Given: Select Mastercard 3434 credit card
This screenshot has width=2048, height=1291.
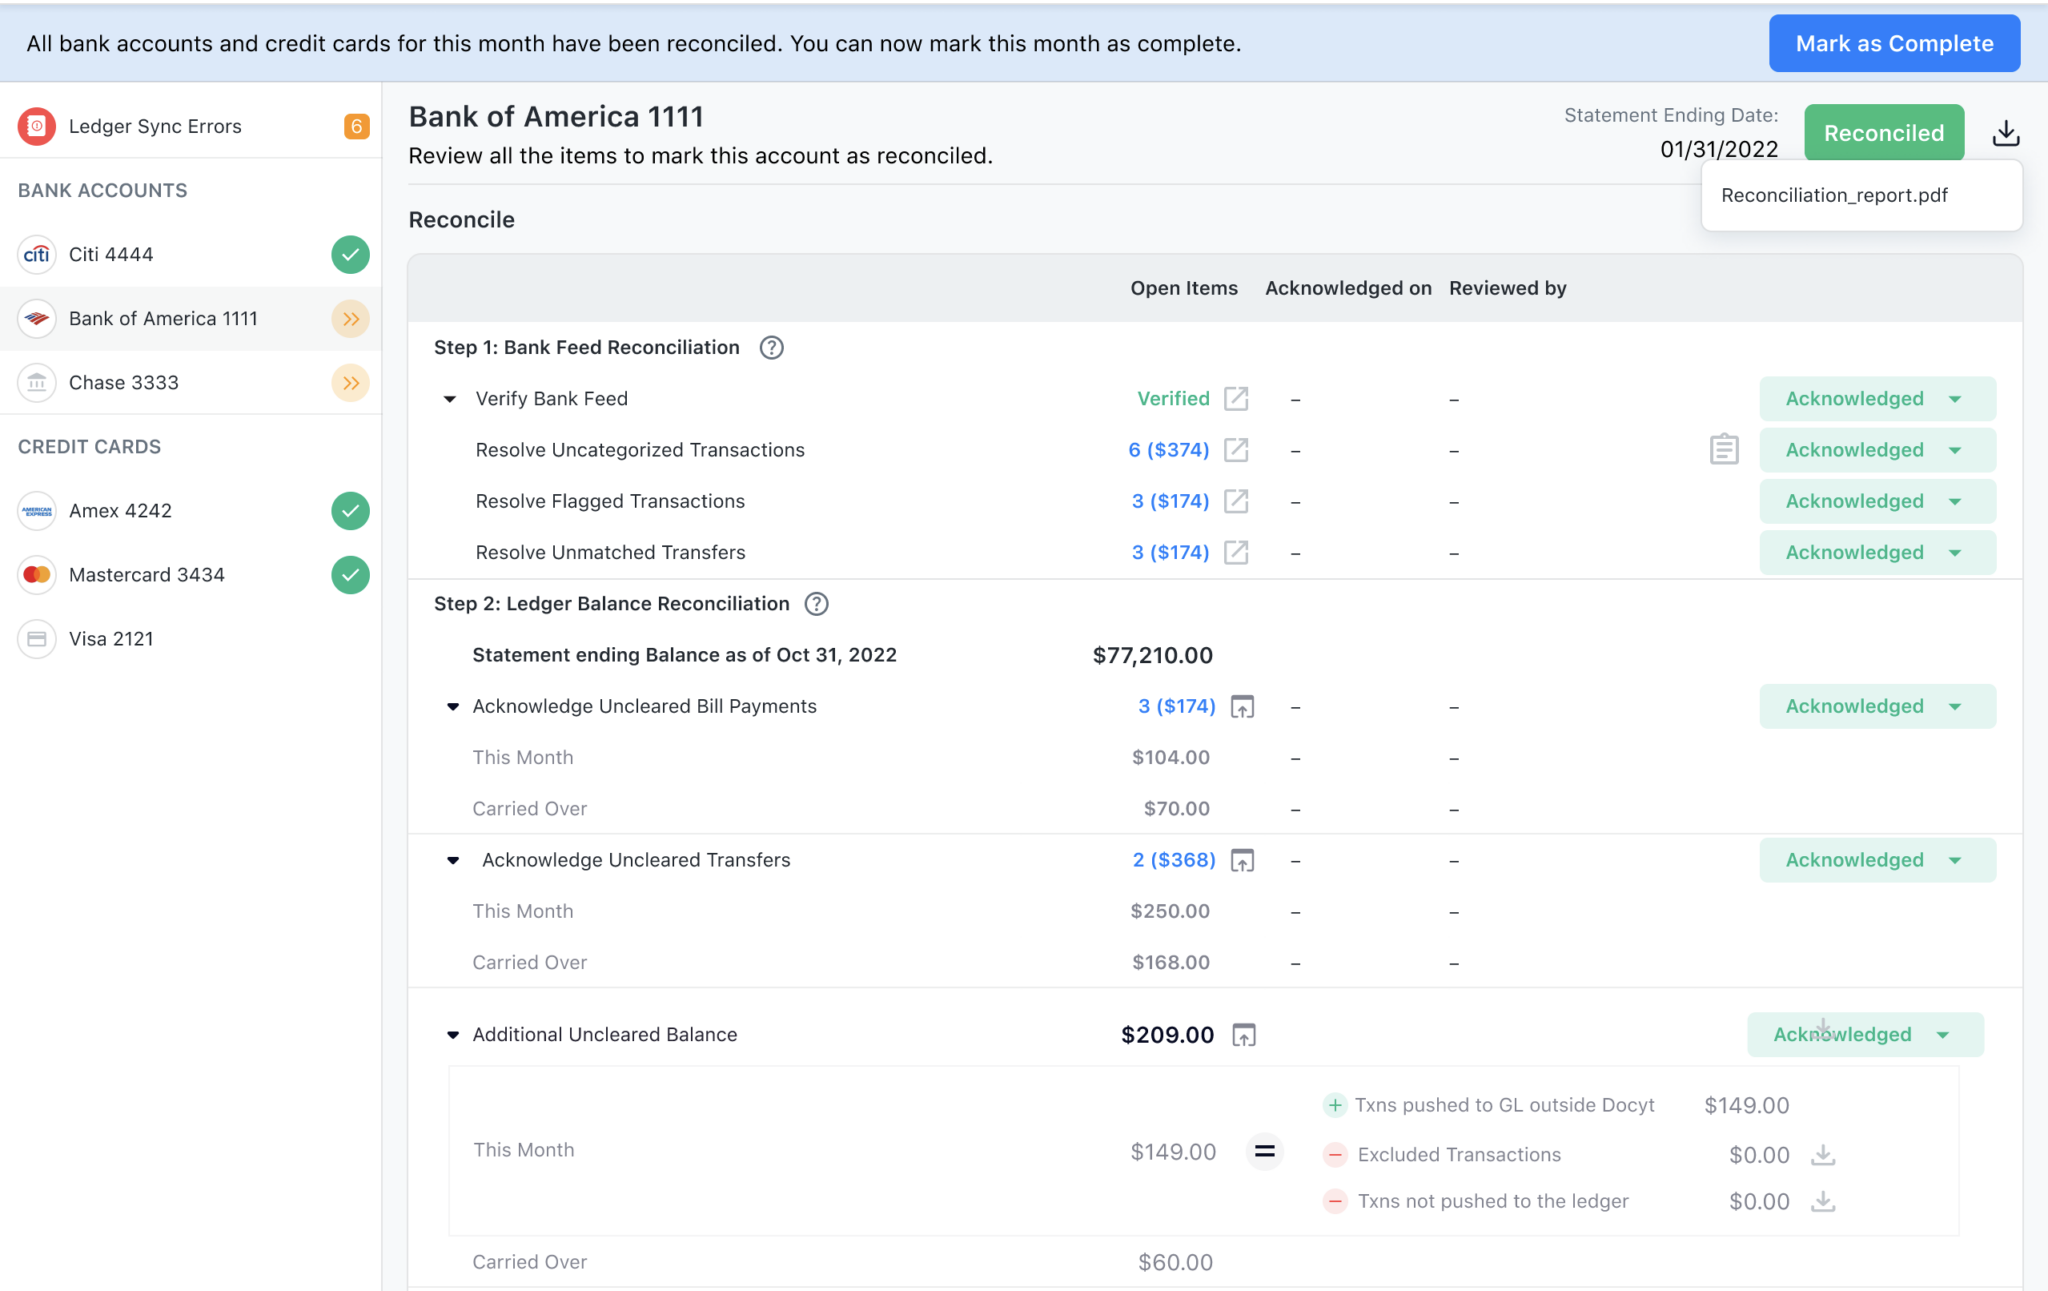Looking at the screenshot, I should click(x=190, y=574).
